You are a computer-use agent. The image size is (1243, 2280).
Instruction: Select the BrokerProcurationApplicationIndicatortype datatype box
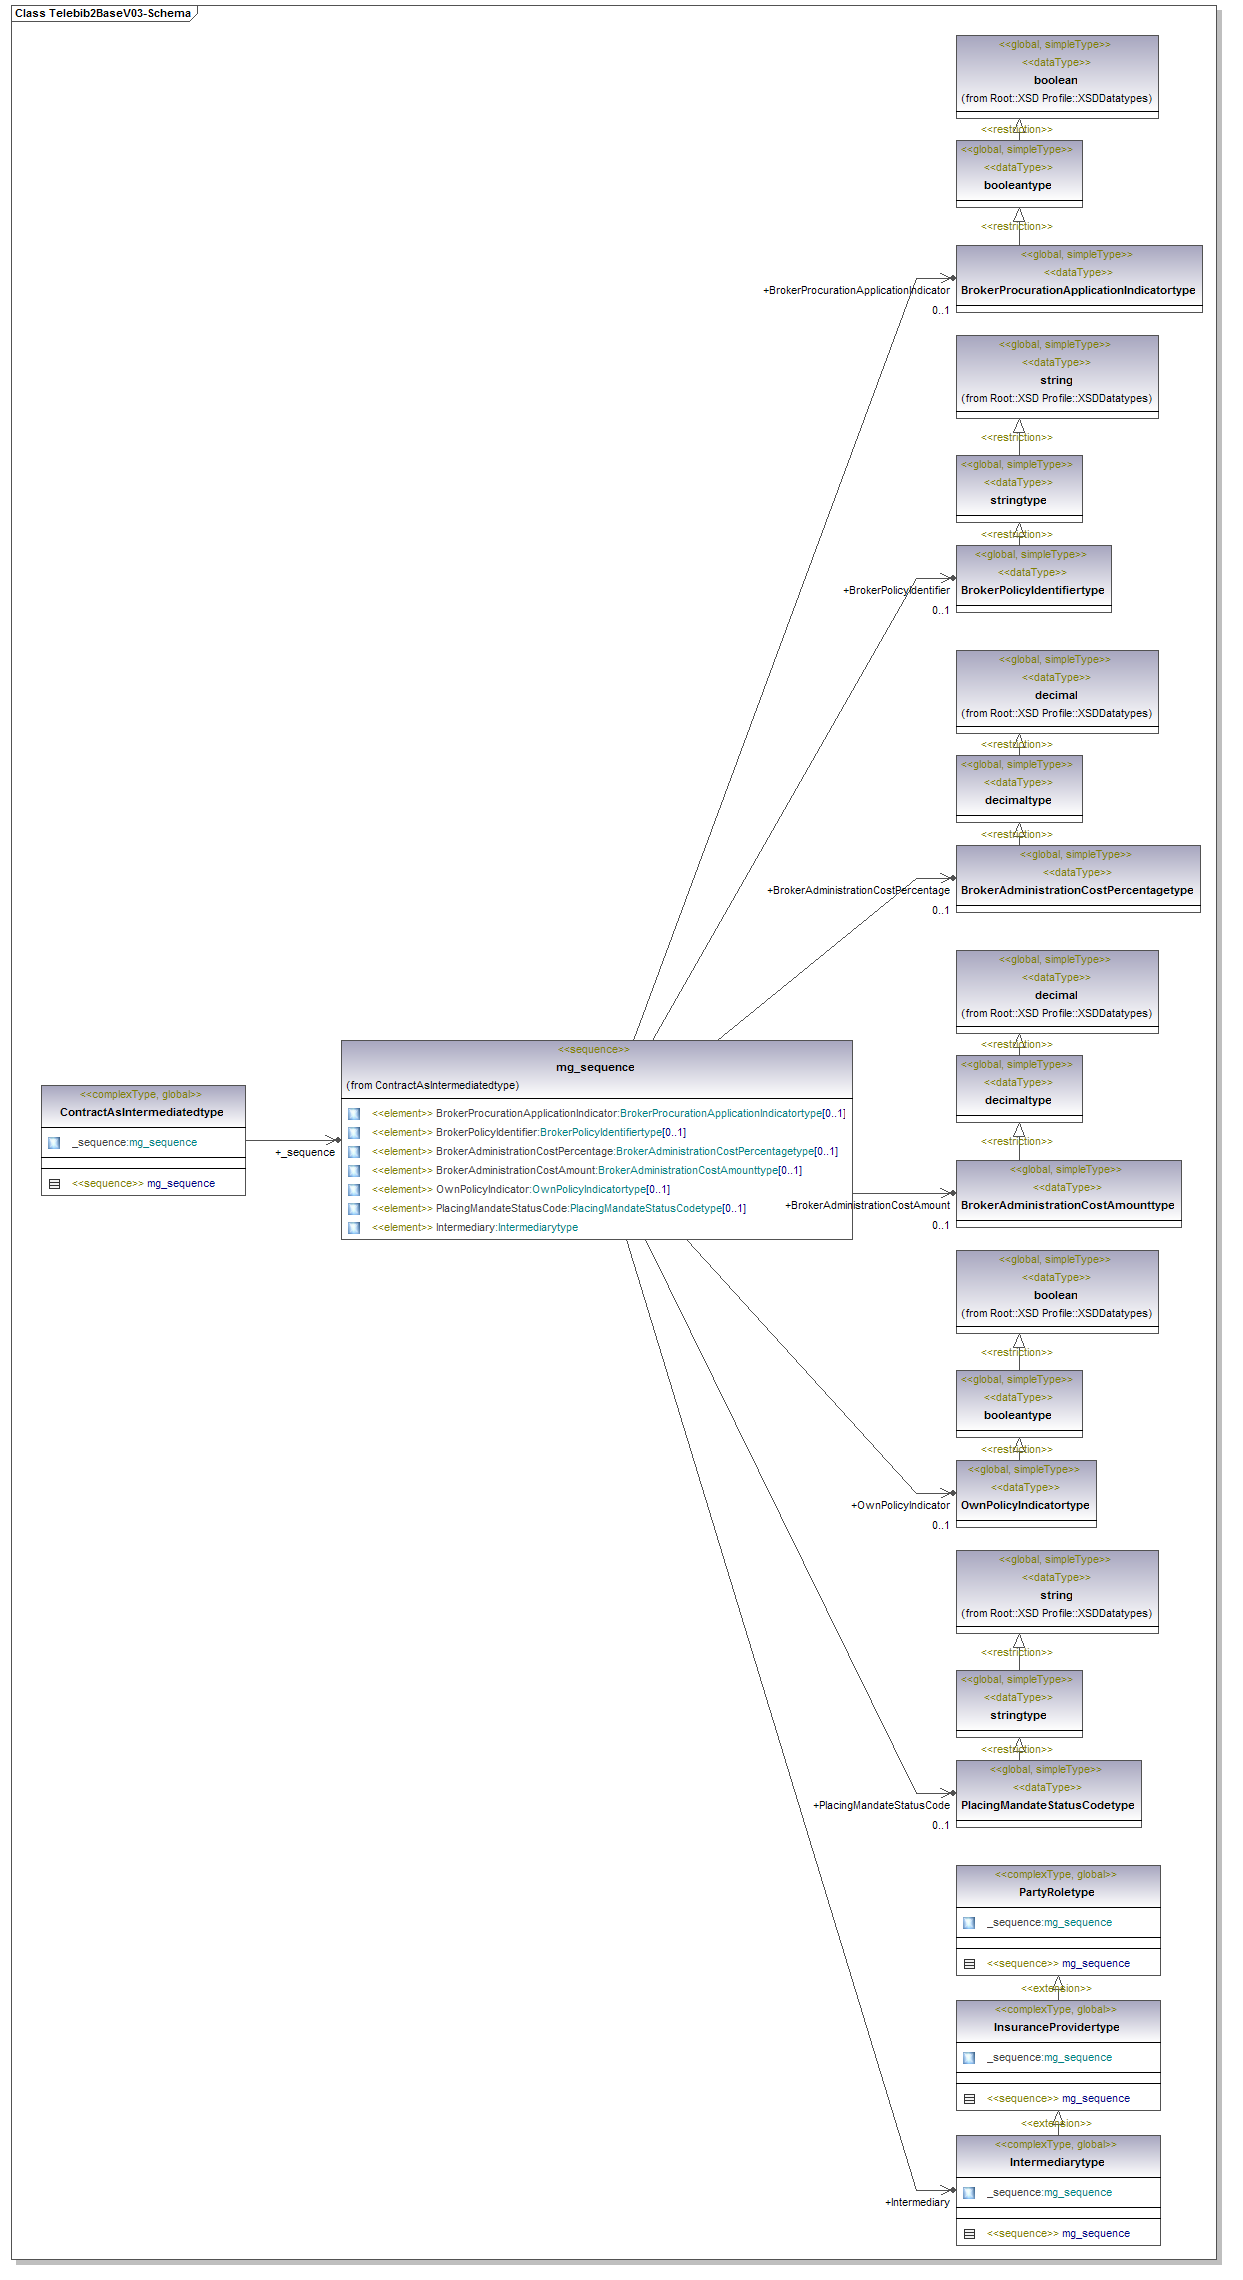1078,290
